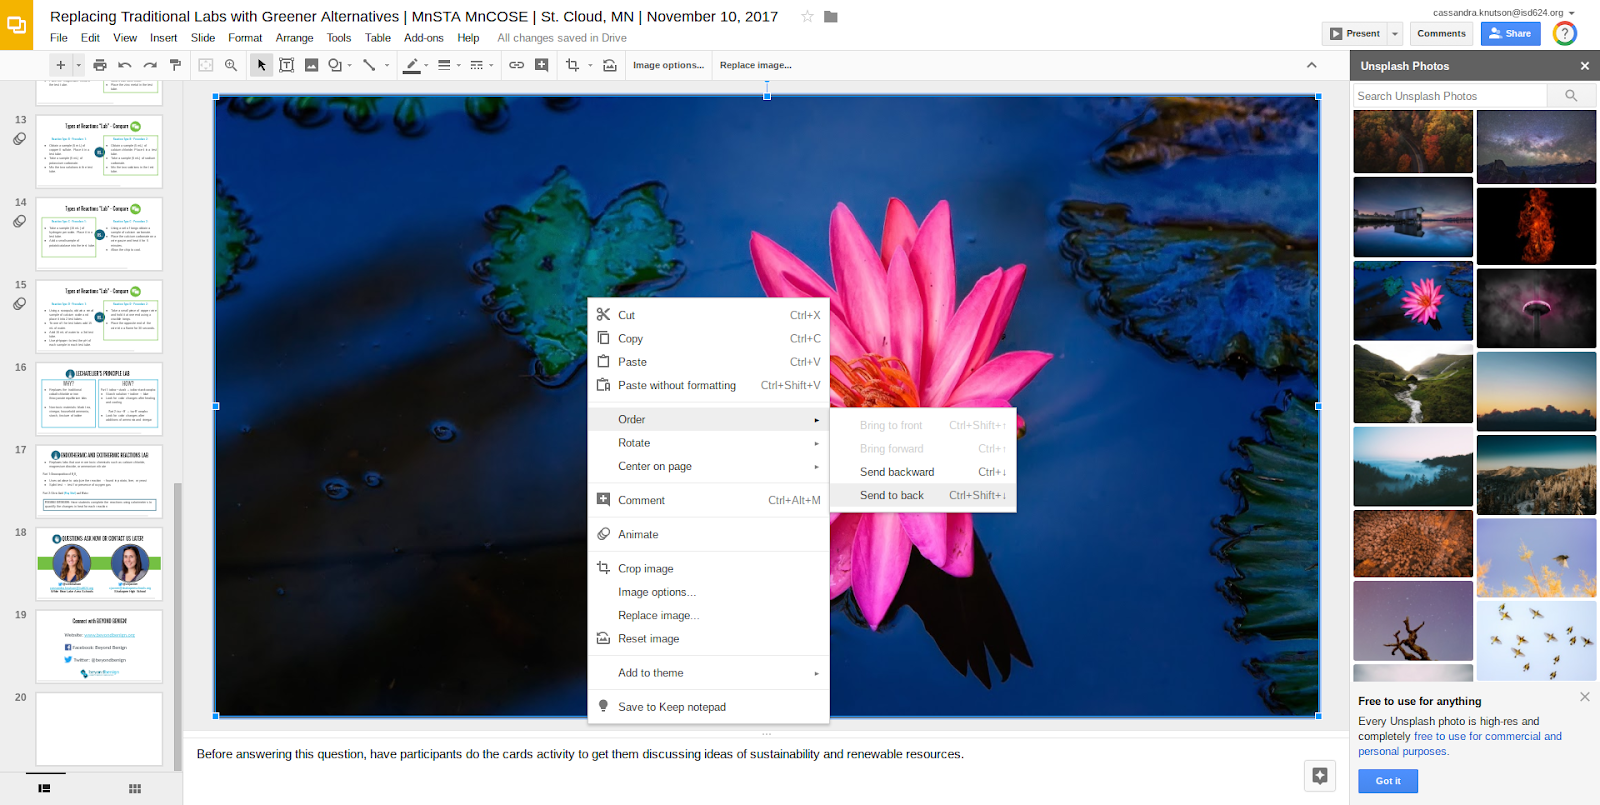The image size is (1600, 805).
Task: Choose Send to back in submenu
Action: click(x=923, y=495)
